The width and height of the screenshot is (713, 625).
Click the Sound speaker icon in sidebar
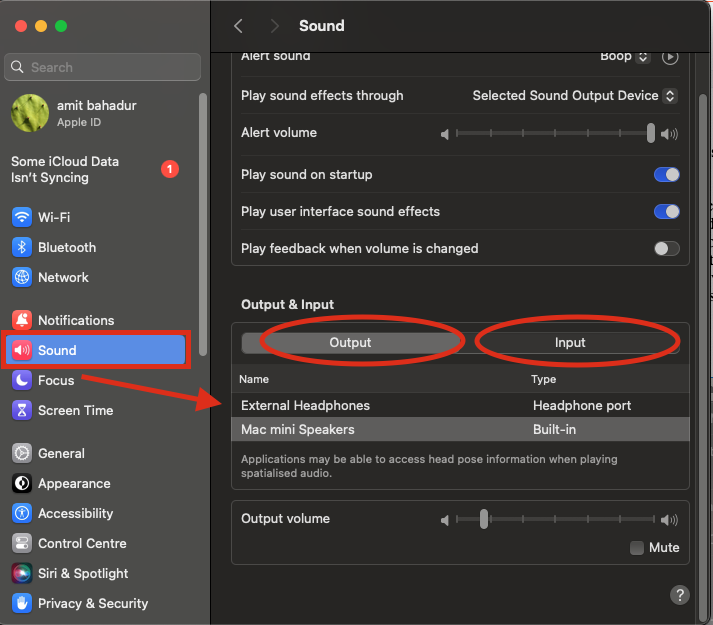pos(22,350)
